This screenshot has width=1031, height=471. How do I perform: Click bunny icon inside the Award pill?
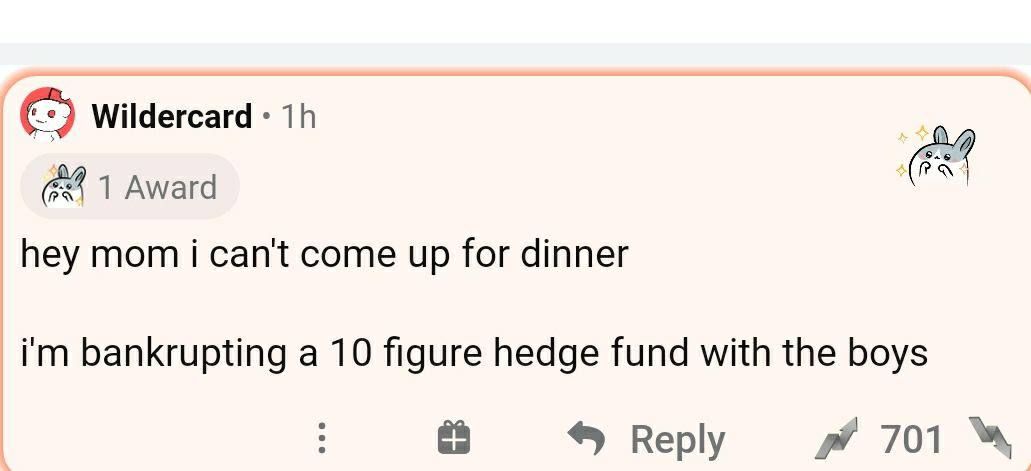point(64,187)
